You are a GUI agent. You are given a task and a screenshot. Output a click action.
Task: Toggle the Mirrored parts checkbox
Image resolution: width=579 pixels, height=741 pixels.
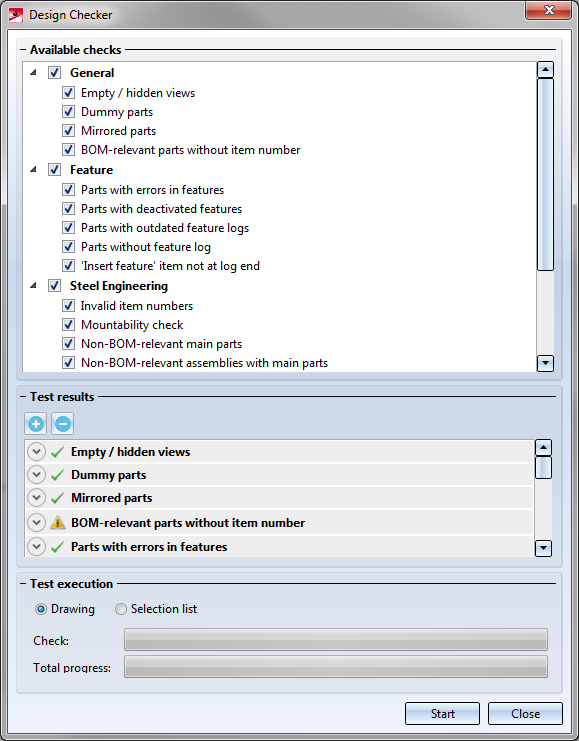[x=69, y=130]
